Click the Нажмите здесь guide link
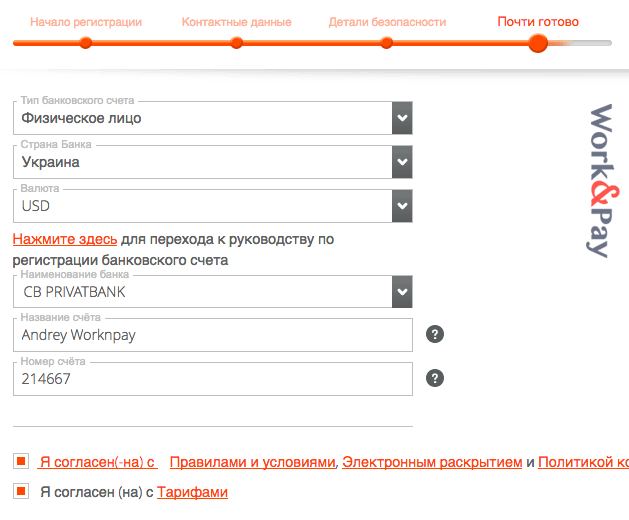Screen dimensions: 629x520 coord(65,239)
